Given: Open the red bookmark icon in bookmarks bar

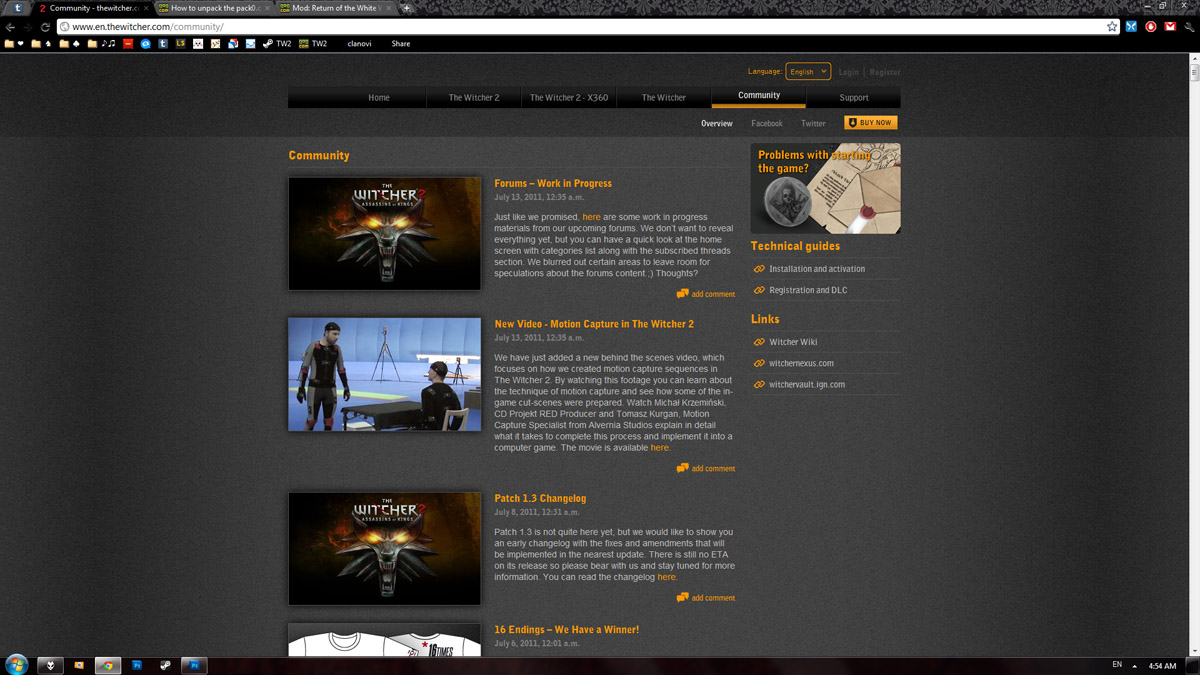Looking at the screenshot, I should [x=128, y=44].
